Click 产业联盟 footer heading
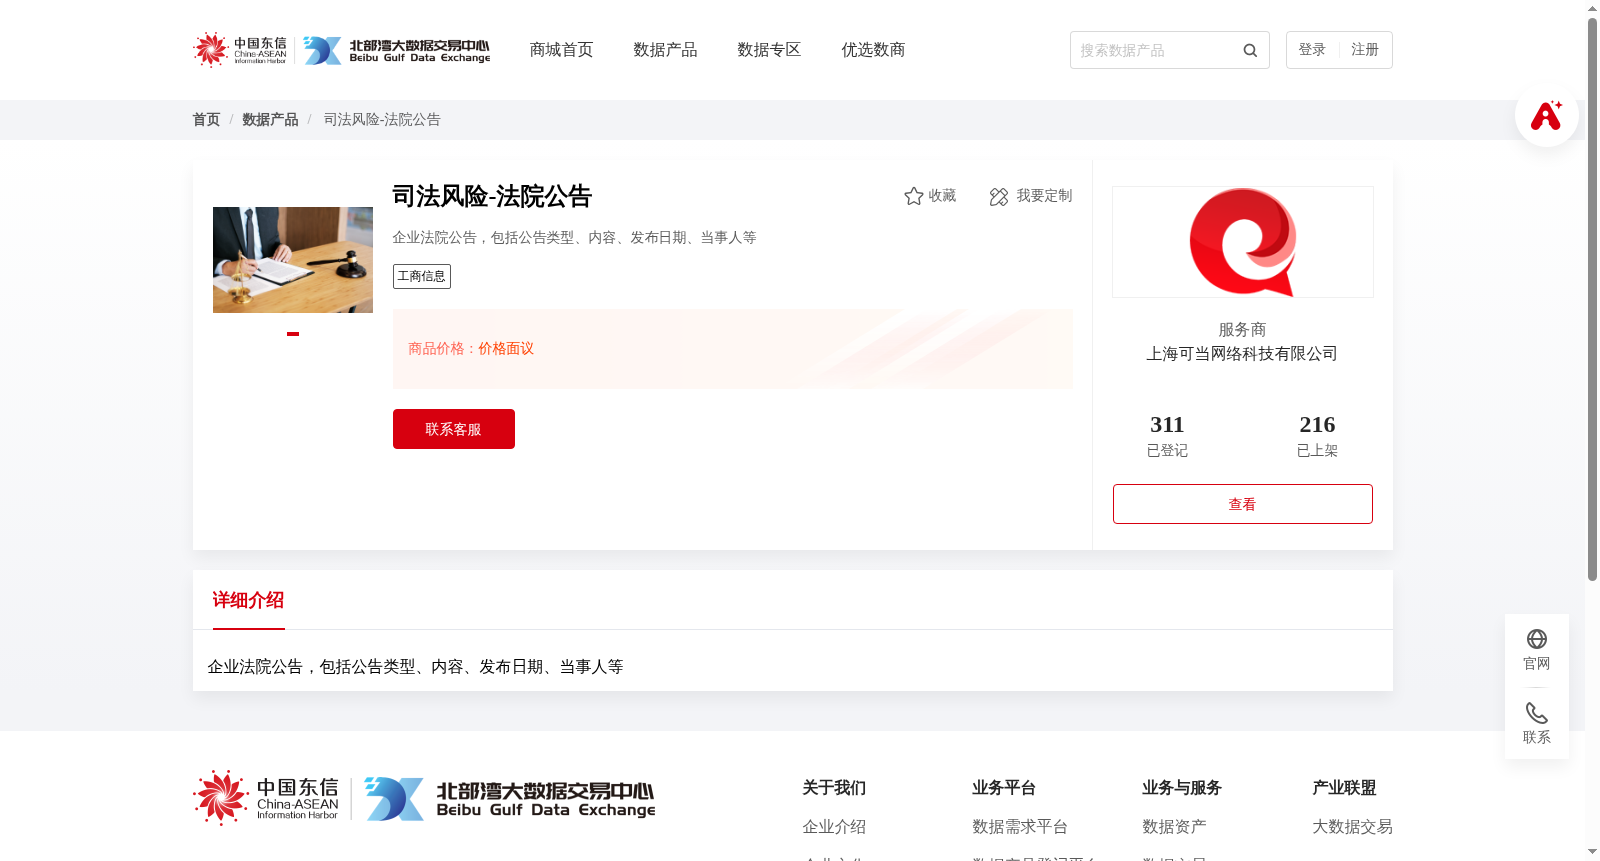The height and width of the screenshot is (861, 1600). pos(1344,788)
